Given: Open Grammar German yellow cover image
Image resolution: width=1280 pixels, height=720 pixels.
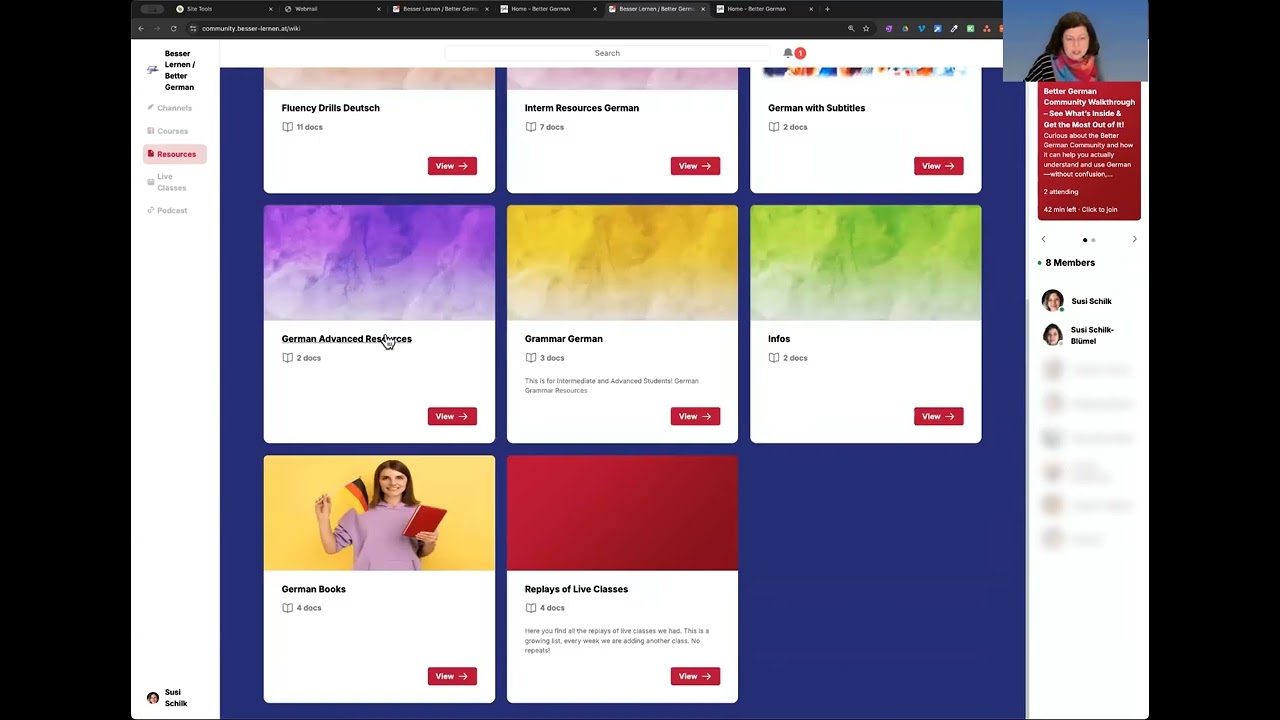Looking at the screenshot, I should [x=622, y=263].
